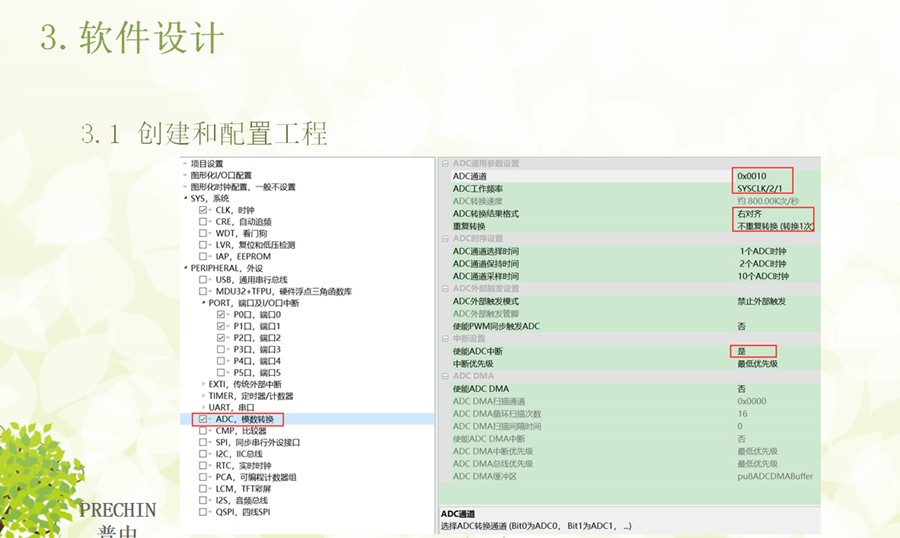Change 重复转换 value 不重复转换
Screen dimensions: 900x538
coord(775,226)
